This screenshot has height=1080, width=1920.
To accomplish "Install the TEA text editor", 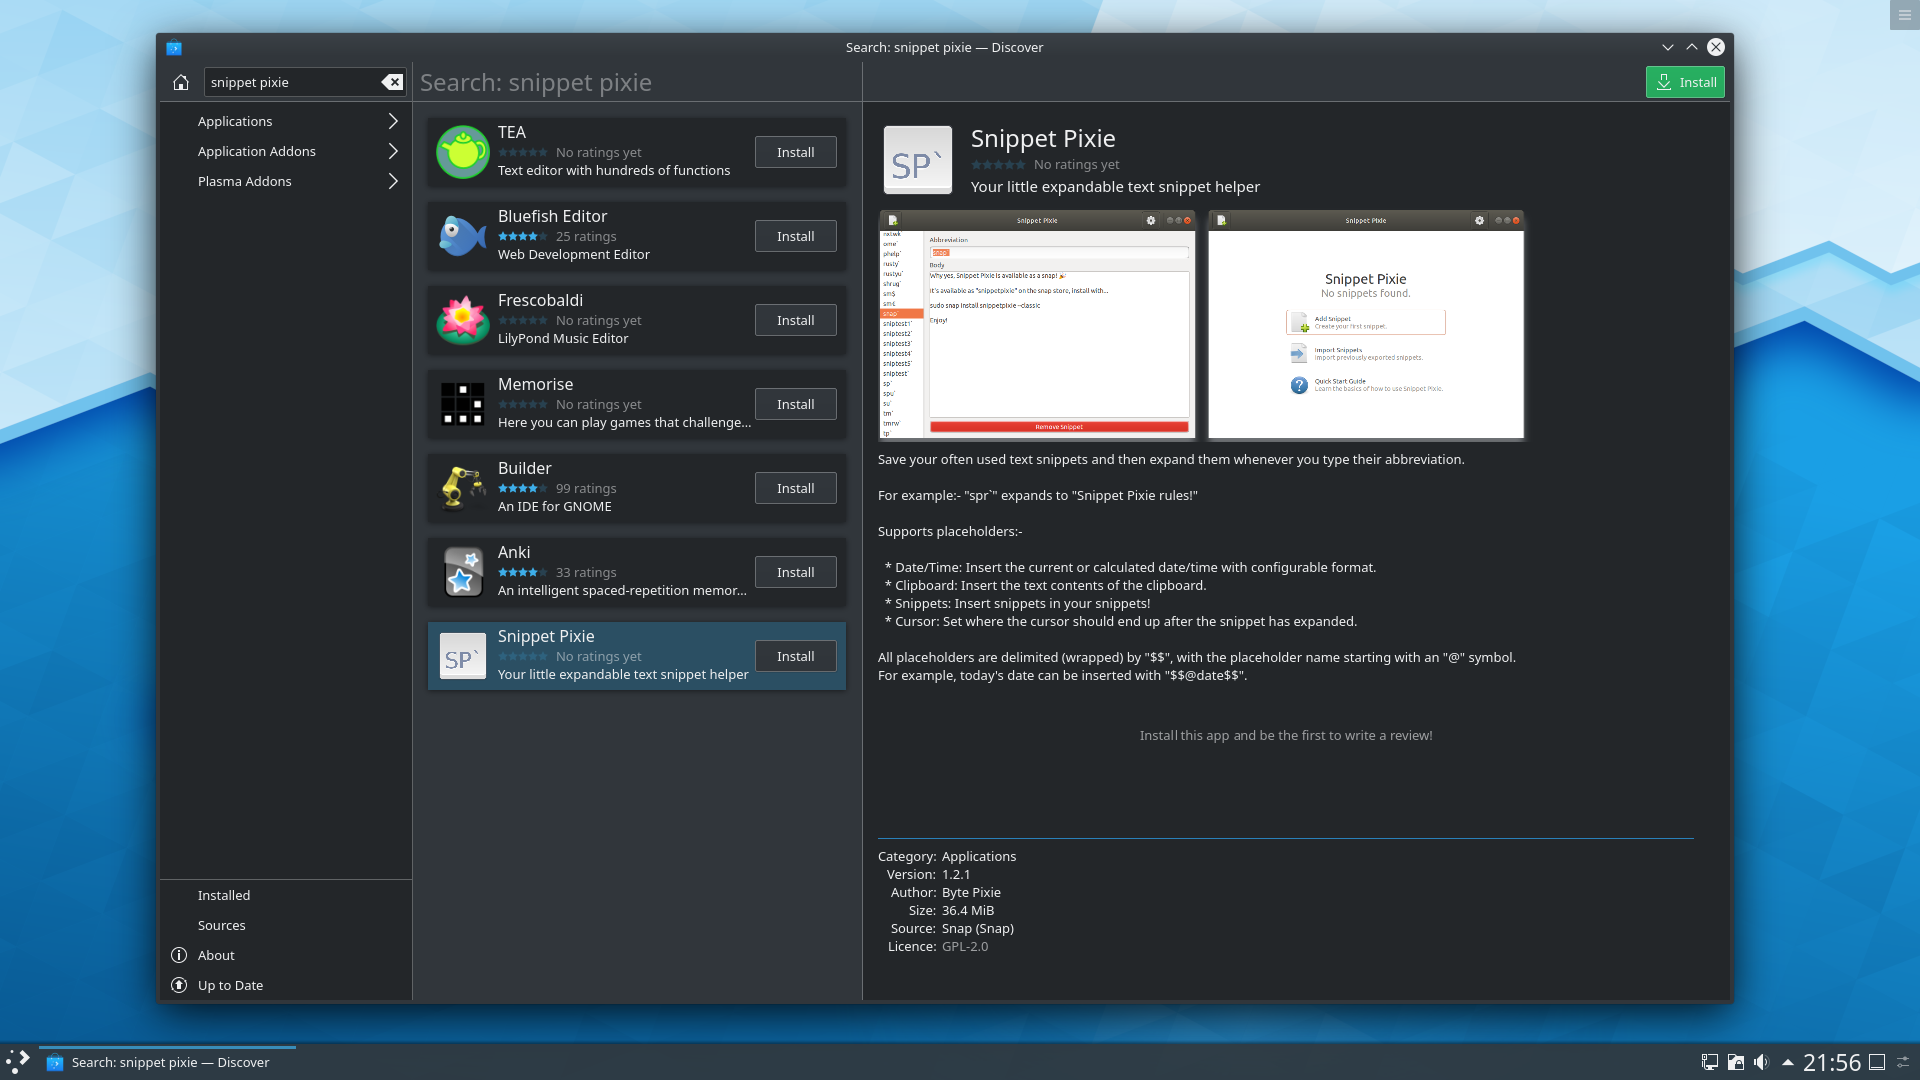I will click(x=796, y=152).
